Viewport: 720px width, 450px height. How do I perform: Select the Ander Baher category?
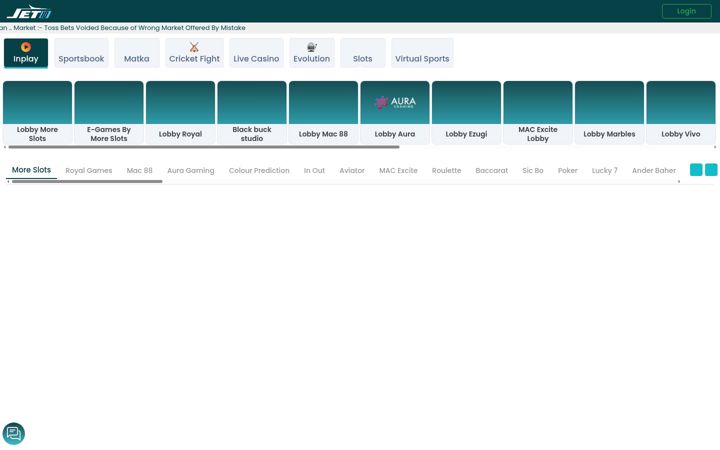[x=654, y=170]
